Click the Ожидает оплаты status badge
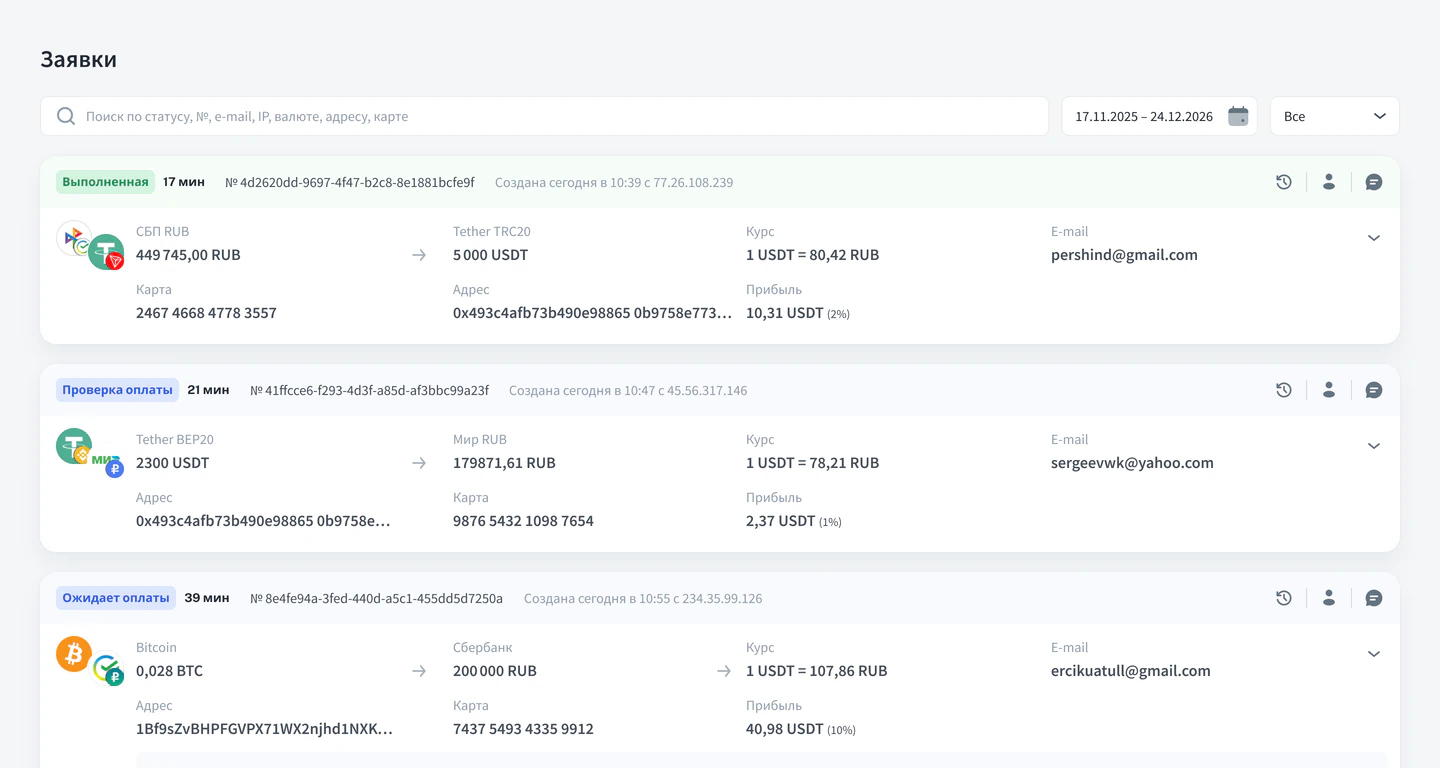This screenshot has width=1440, height=768. (116, 598)
